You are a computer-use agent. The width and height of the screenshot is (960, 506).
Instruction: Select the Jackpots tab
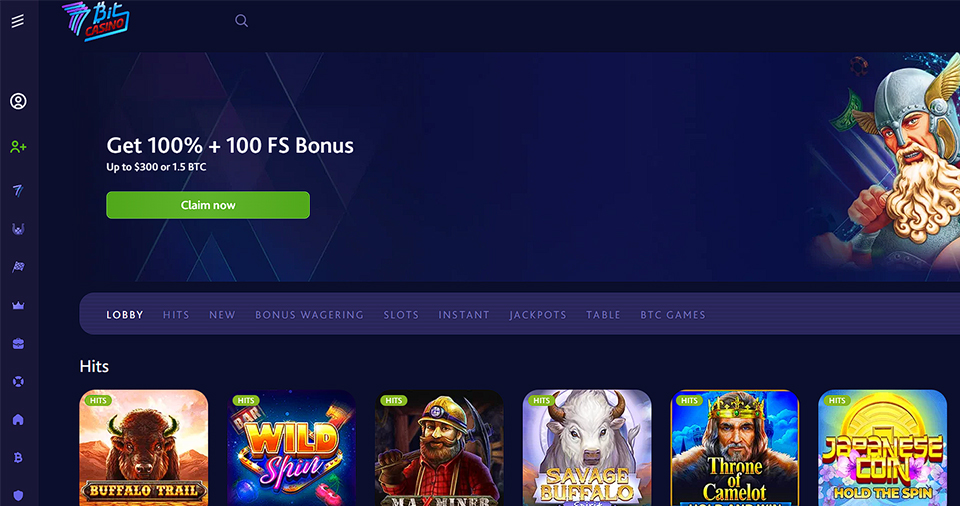[x=538, y=315]
